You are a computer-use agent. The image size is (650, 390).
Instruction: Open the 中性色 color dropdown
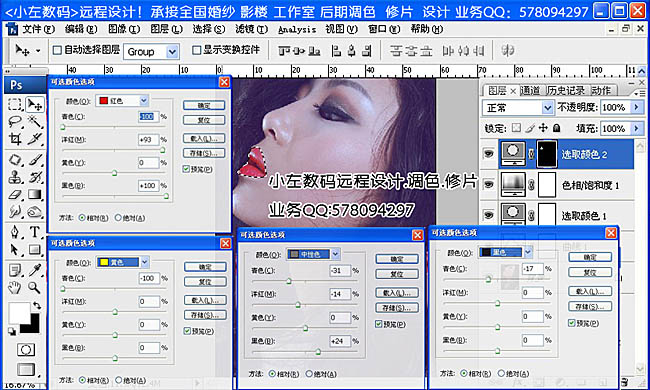coord(335,254)
